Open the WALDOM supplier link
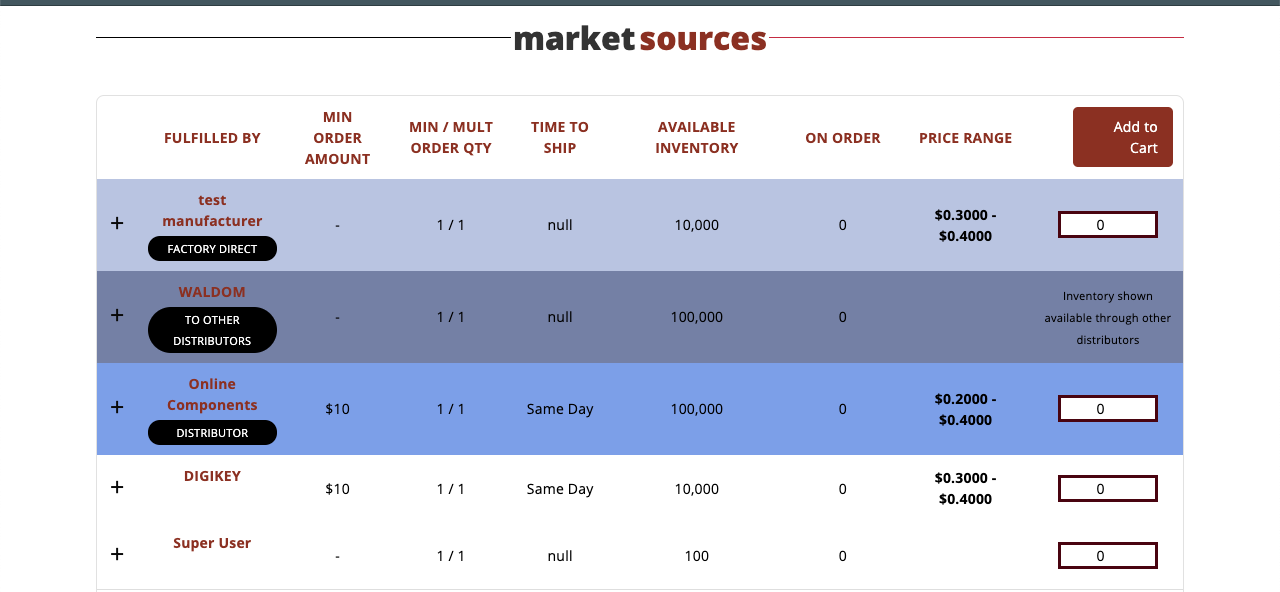The height and width of the screenshot is (592, 1280). pos(212,292)
